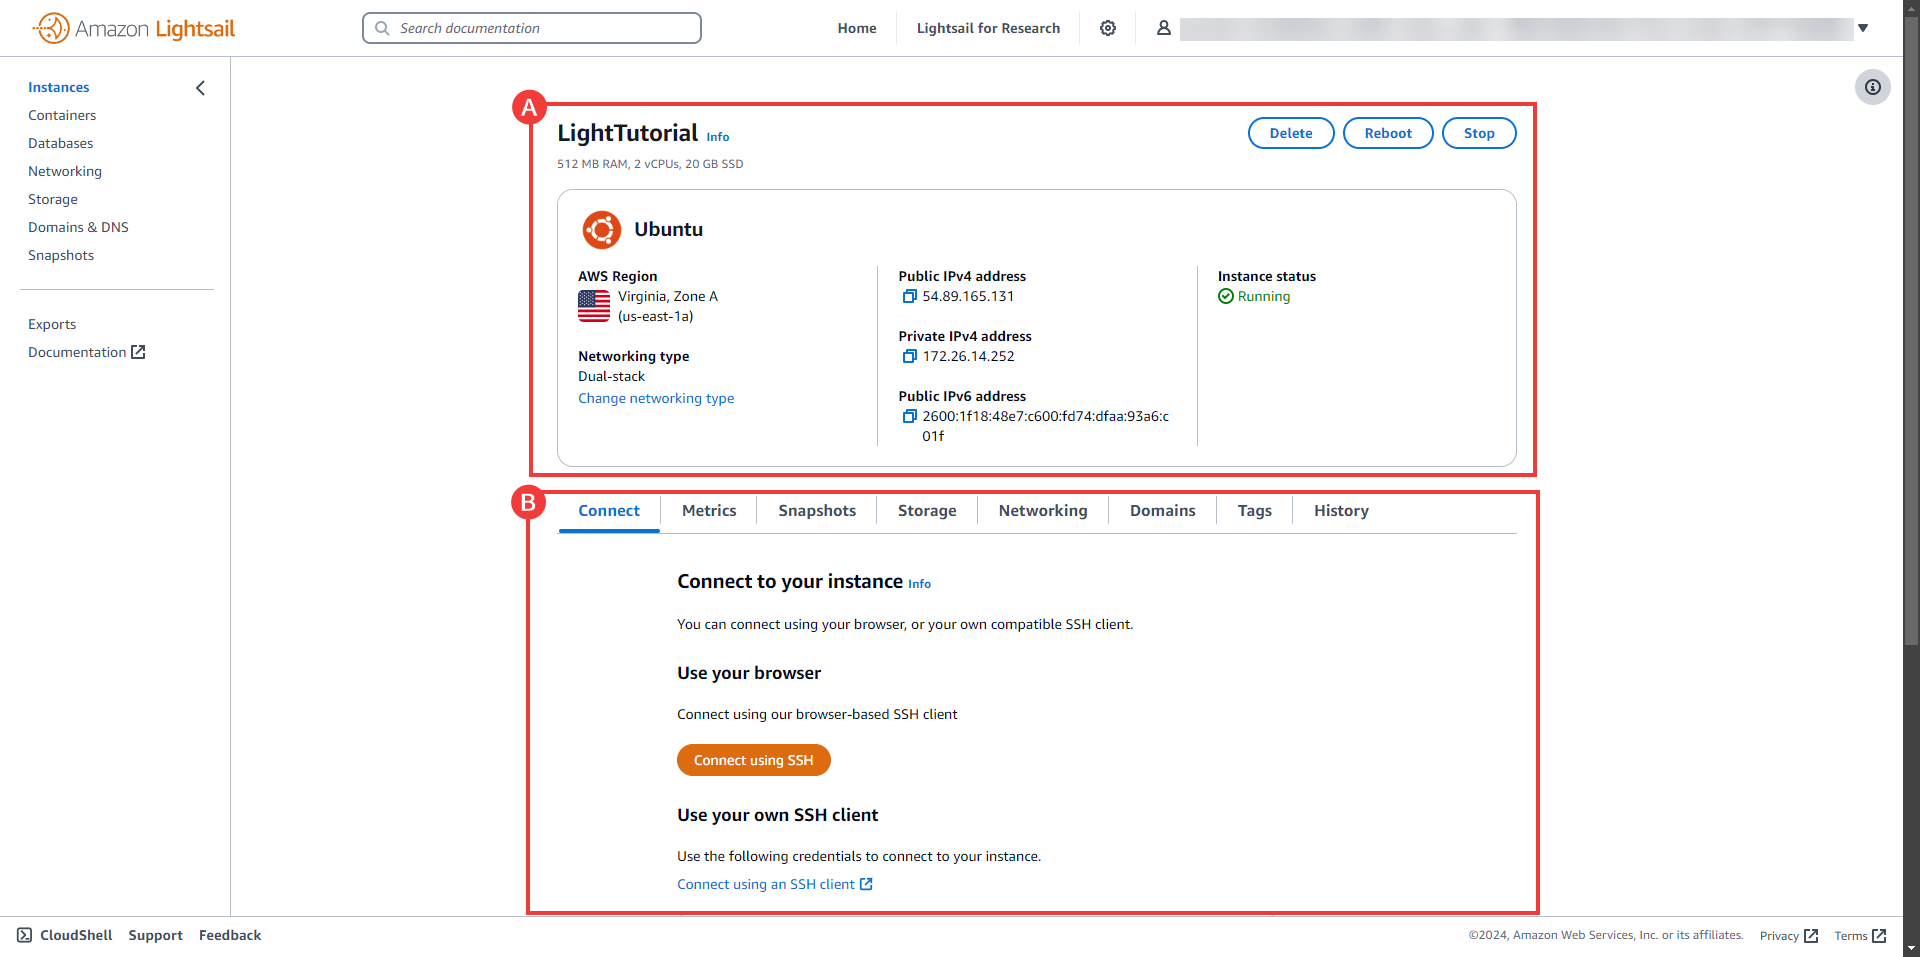This screenshot has width=1920, height=957.
Task: Expand the account dropdown arrow
Action: tap(1863, 28)
